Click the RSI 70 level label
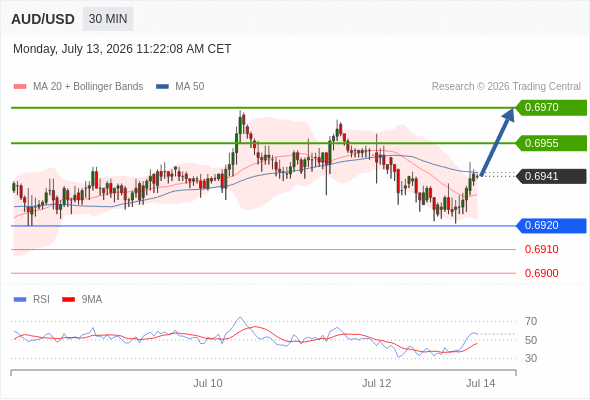This screenshot has width=590, height=400. pyautogui.click(x=531, y=321)
